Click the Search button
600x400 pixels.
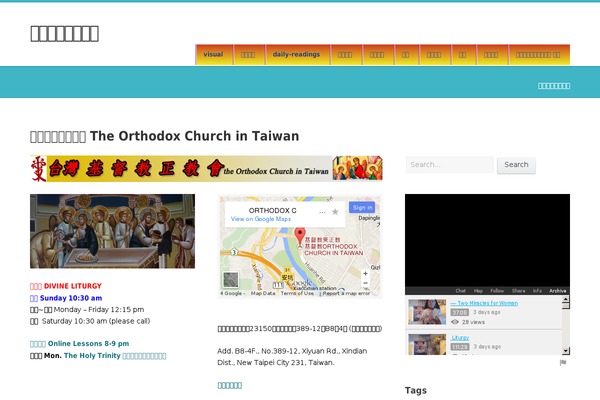(x=516, y=165)
